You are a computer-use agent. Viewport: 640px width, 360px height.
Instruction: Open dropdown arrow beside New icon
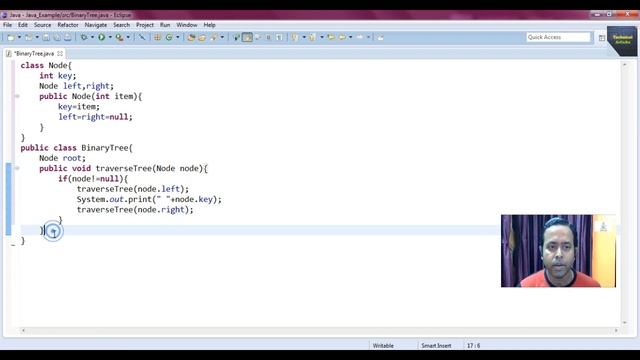(19, 37)
